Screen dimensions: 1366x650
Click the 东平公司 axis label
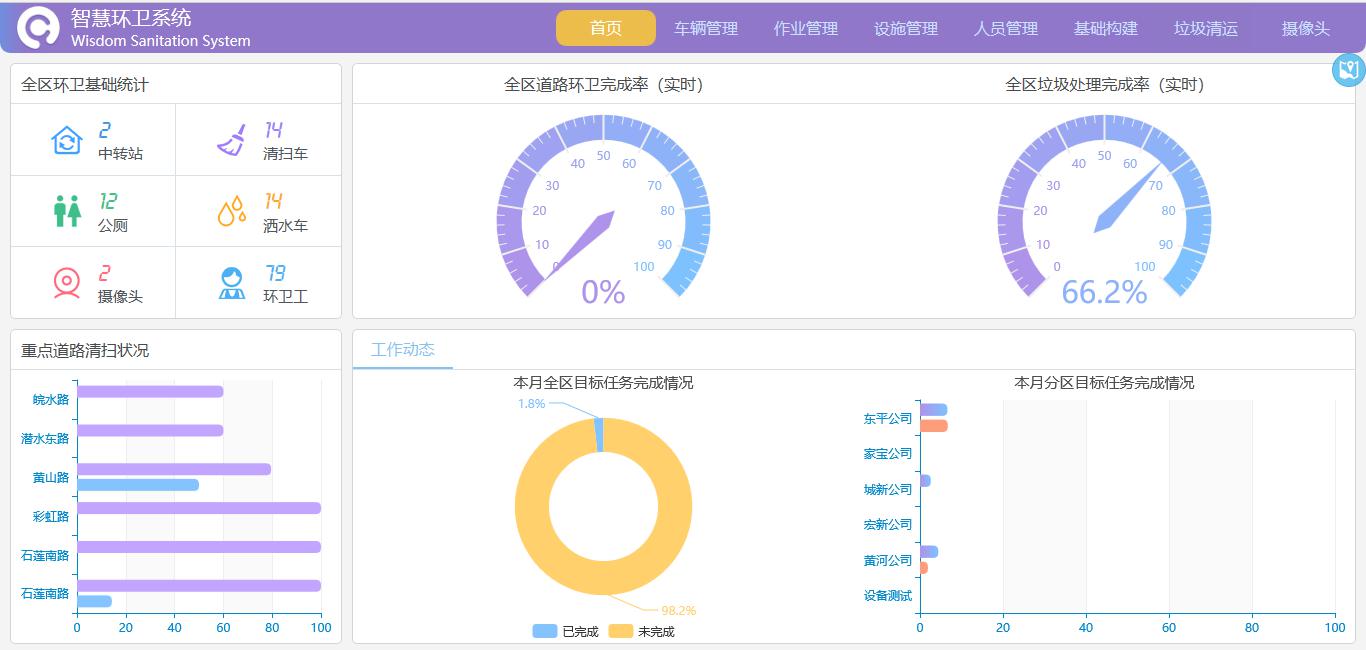click(x=888, y=419)
